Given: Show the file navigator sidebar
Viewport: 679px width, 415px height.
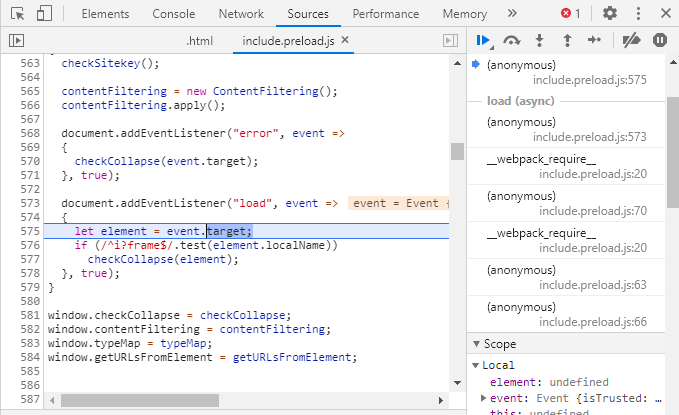Looking at the screenshot, I should coord(16,41).
